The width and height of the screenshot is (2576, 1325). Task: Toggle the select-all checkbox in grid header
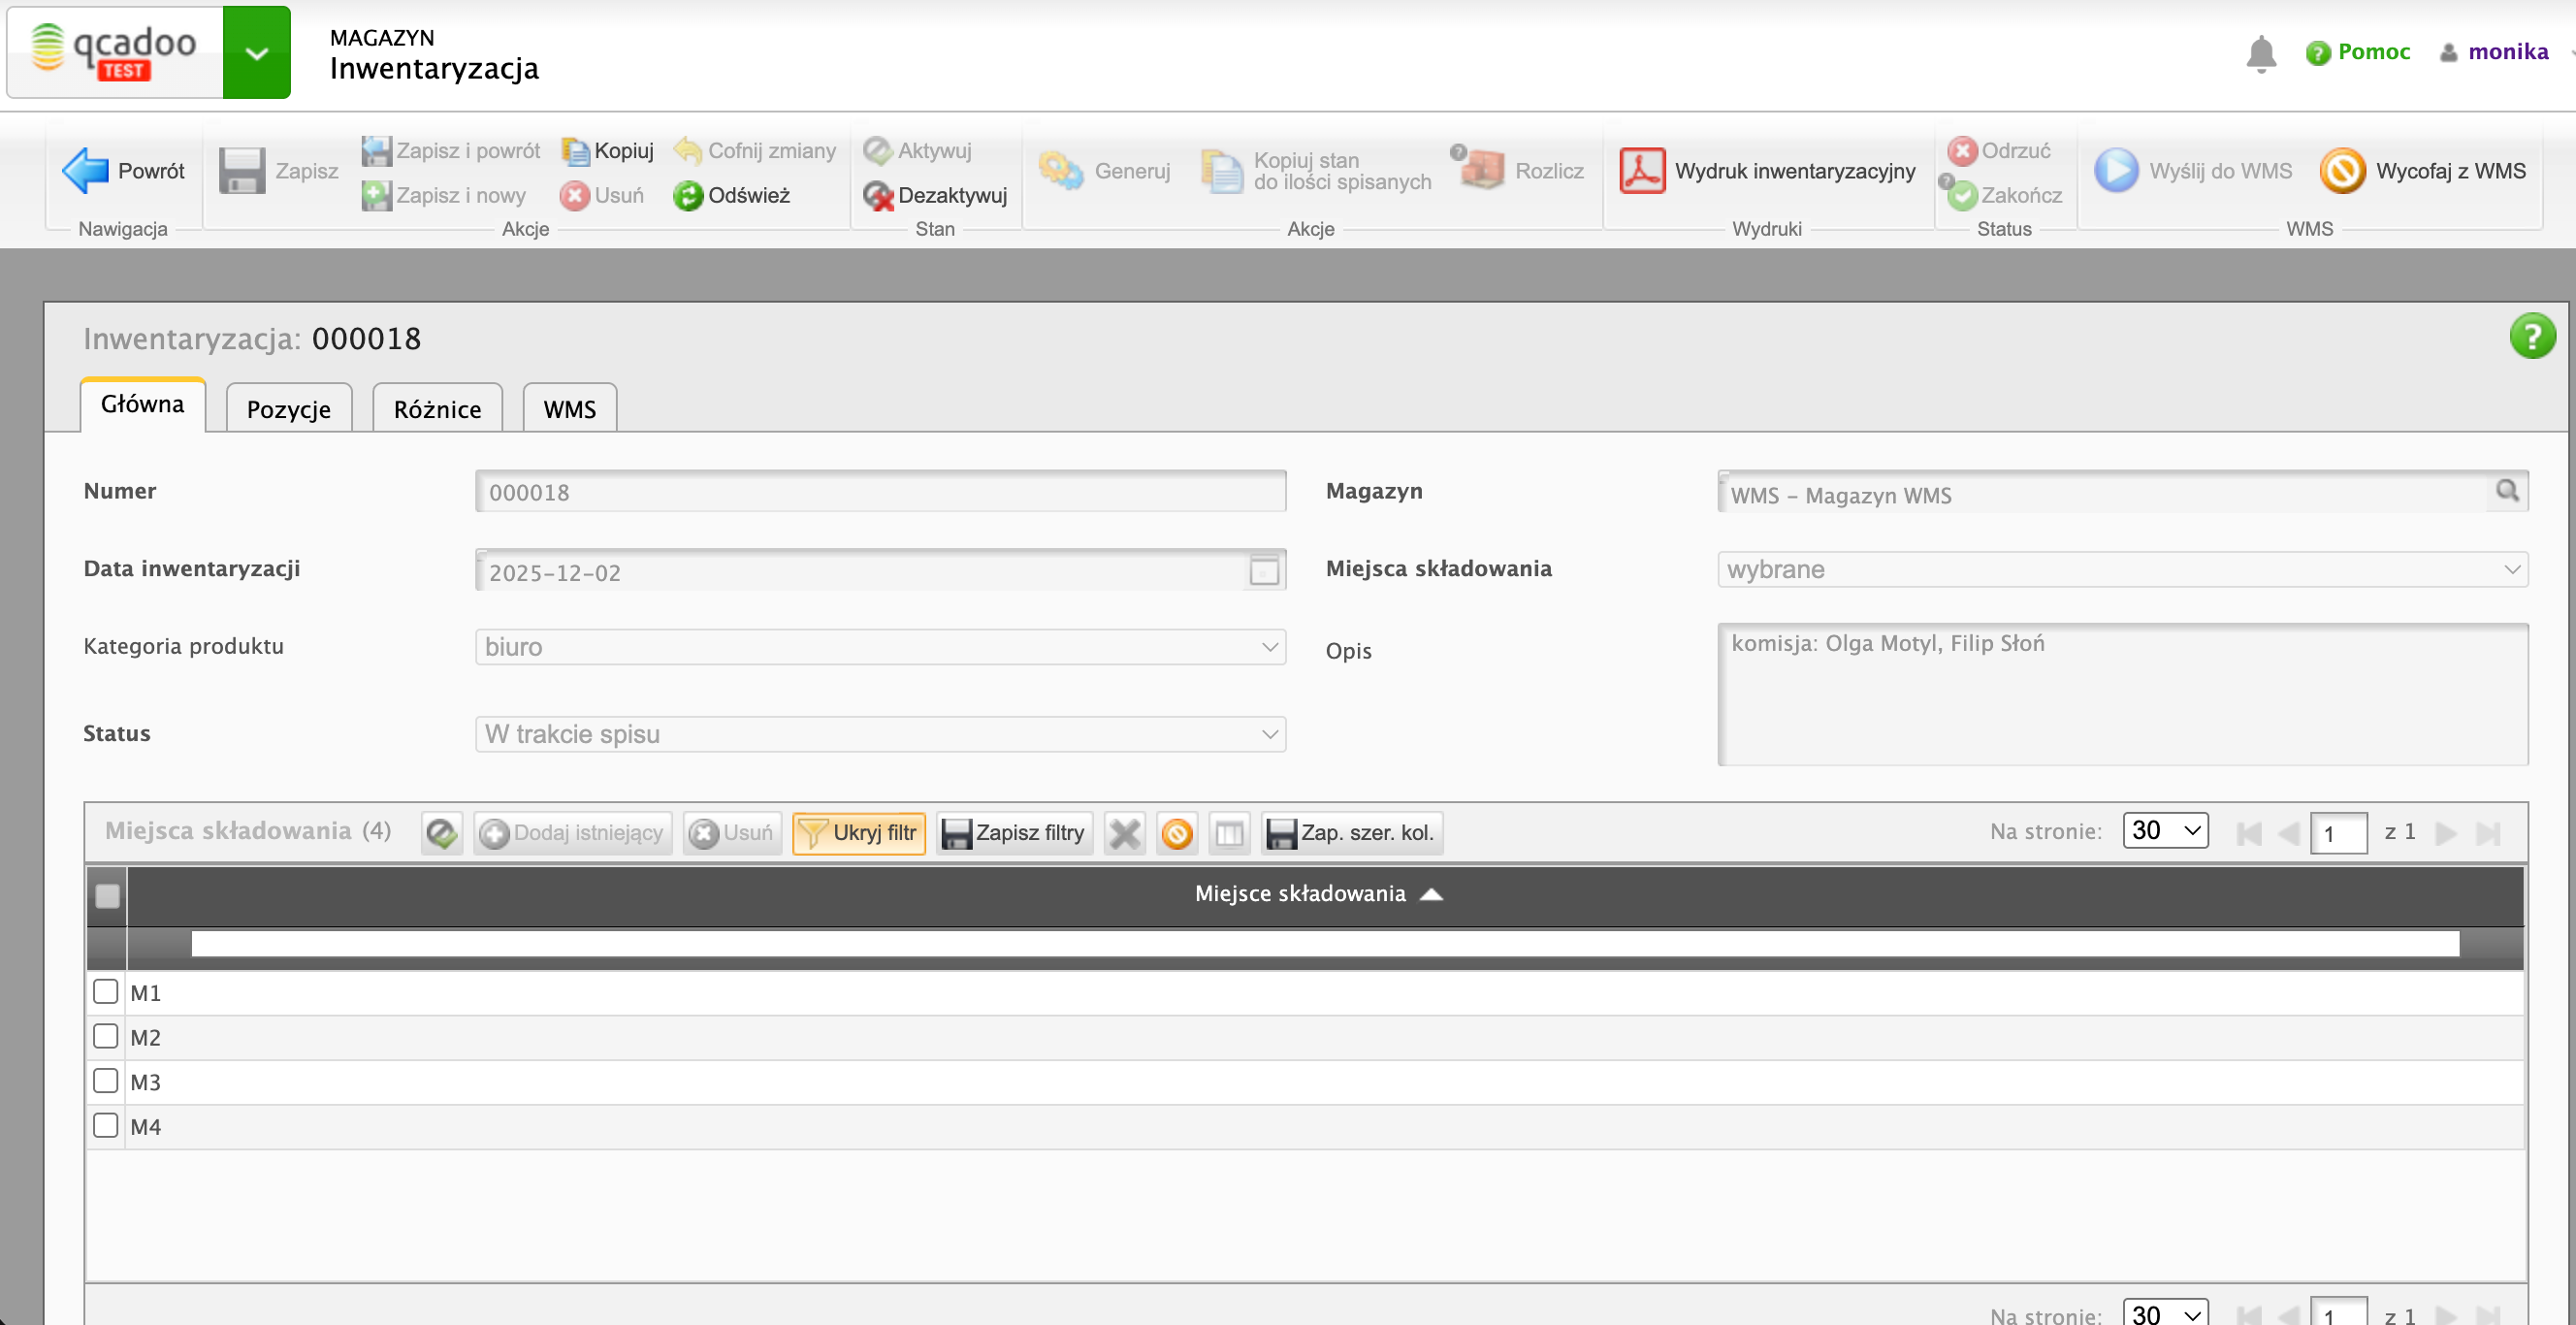click(108, 895)
